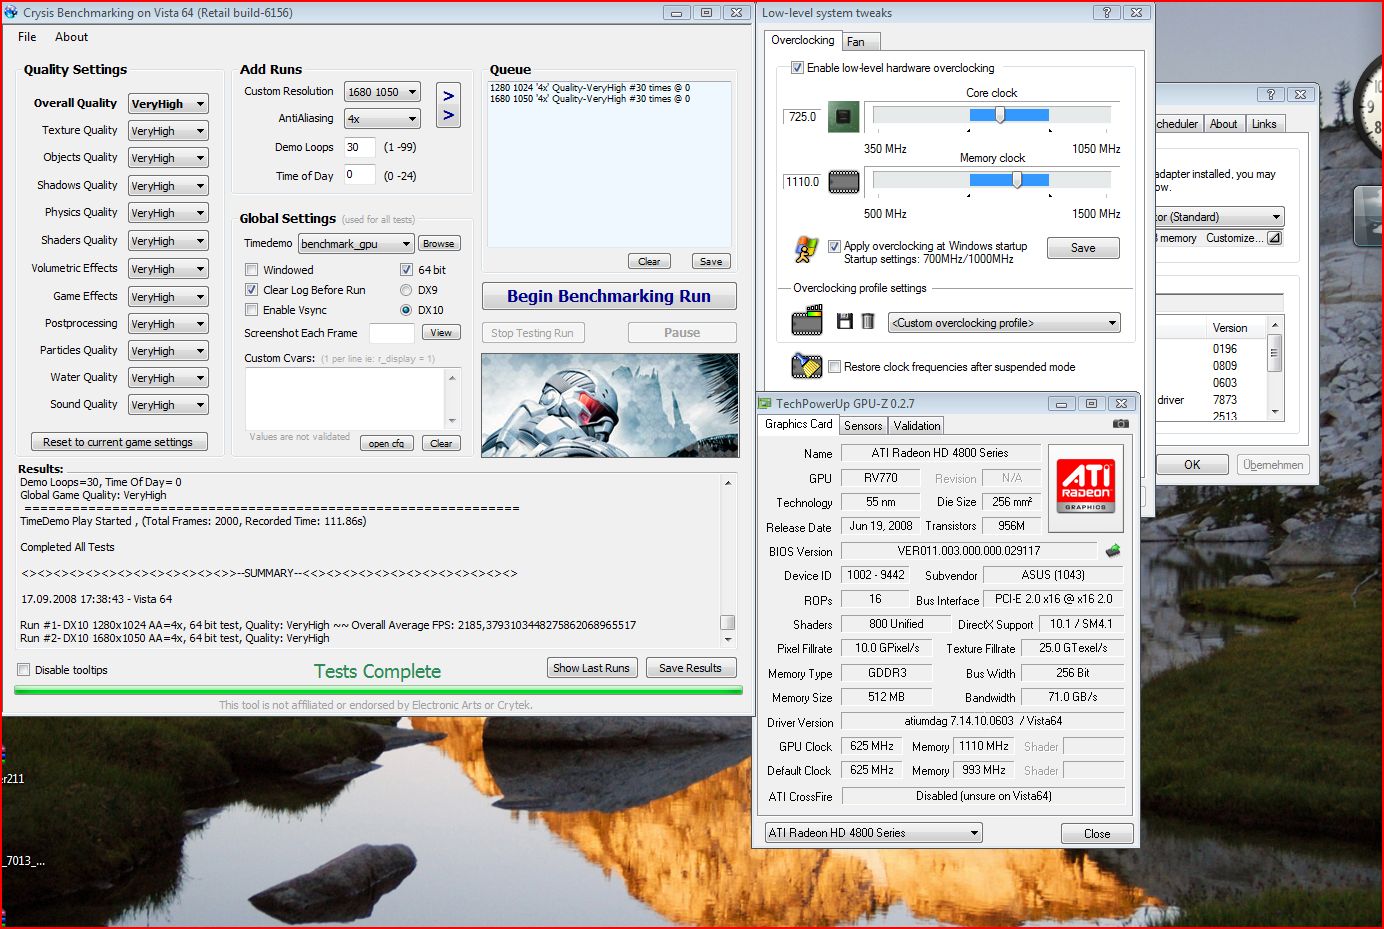Image resolution: width=1384 pixels, height=929 pixels.
Task: Save overclocking profile with floppy disk icon
Action: [845, 321]
